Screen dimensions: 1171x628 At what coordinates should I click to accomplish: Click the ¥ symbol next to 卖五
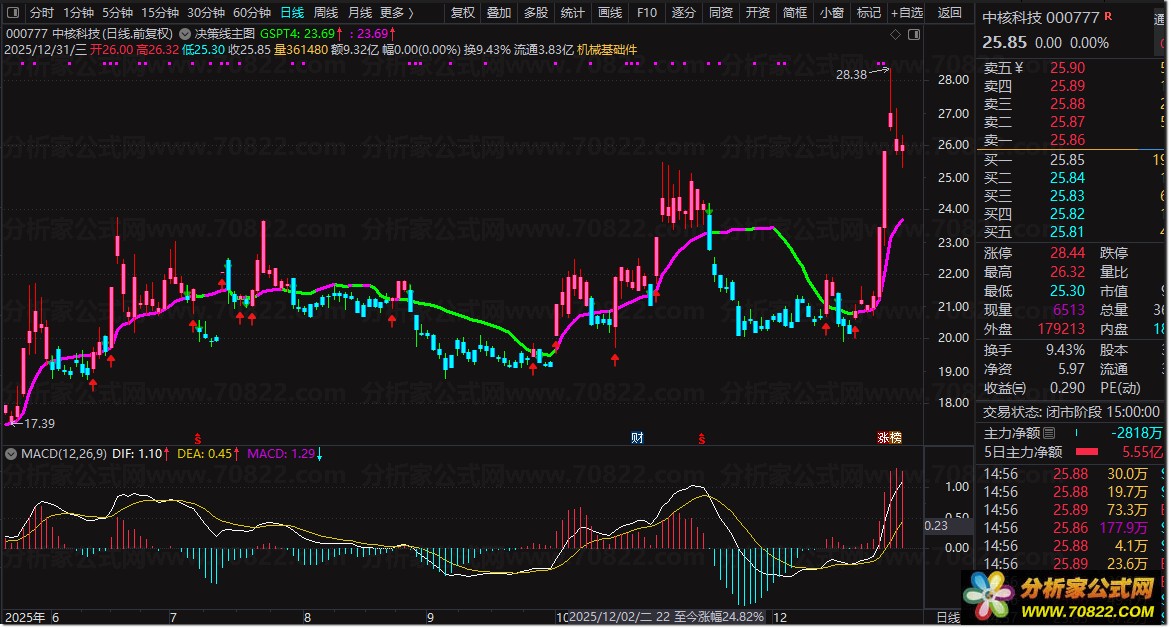[x=1018, y=68]
